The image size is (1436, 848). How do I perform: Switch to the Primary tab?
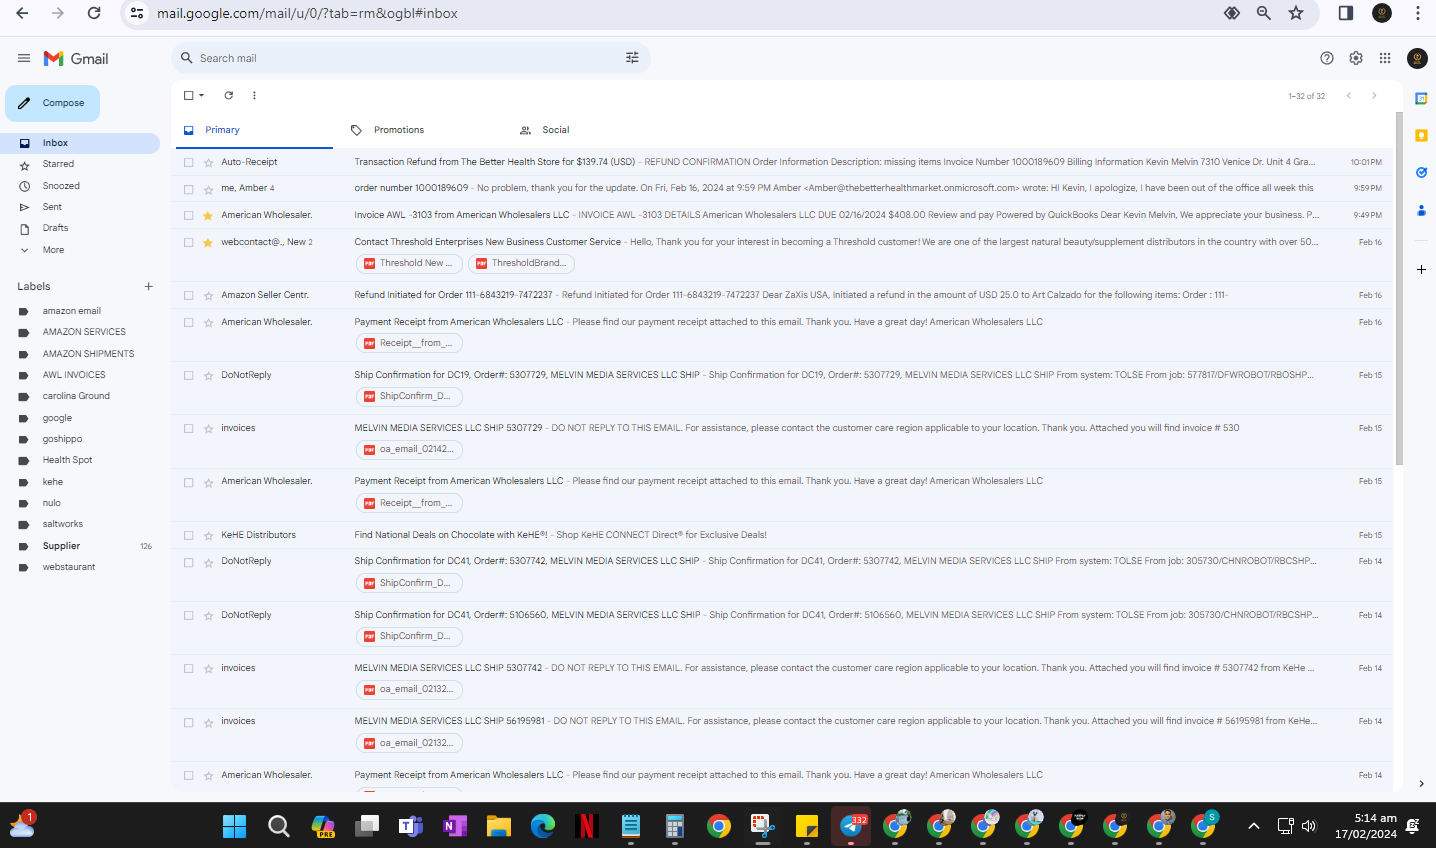[252, 130]
